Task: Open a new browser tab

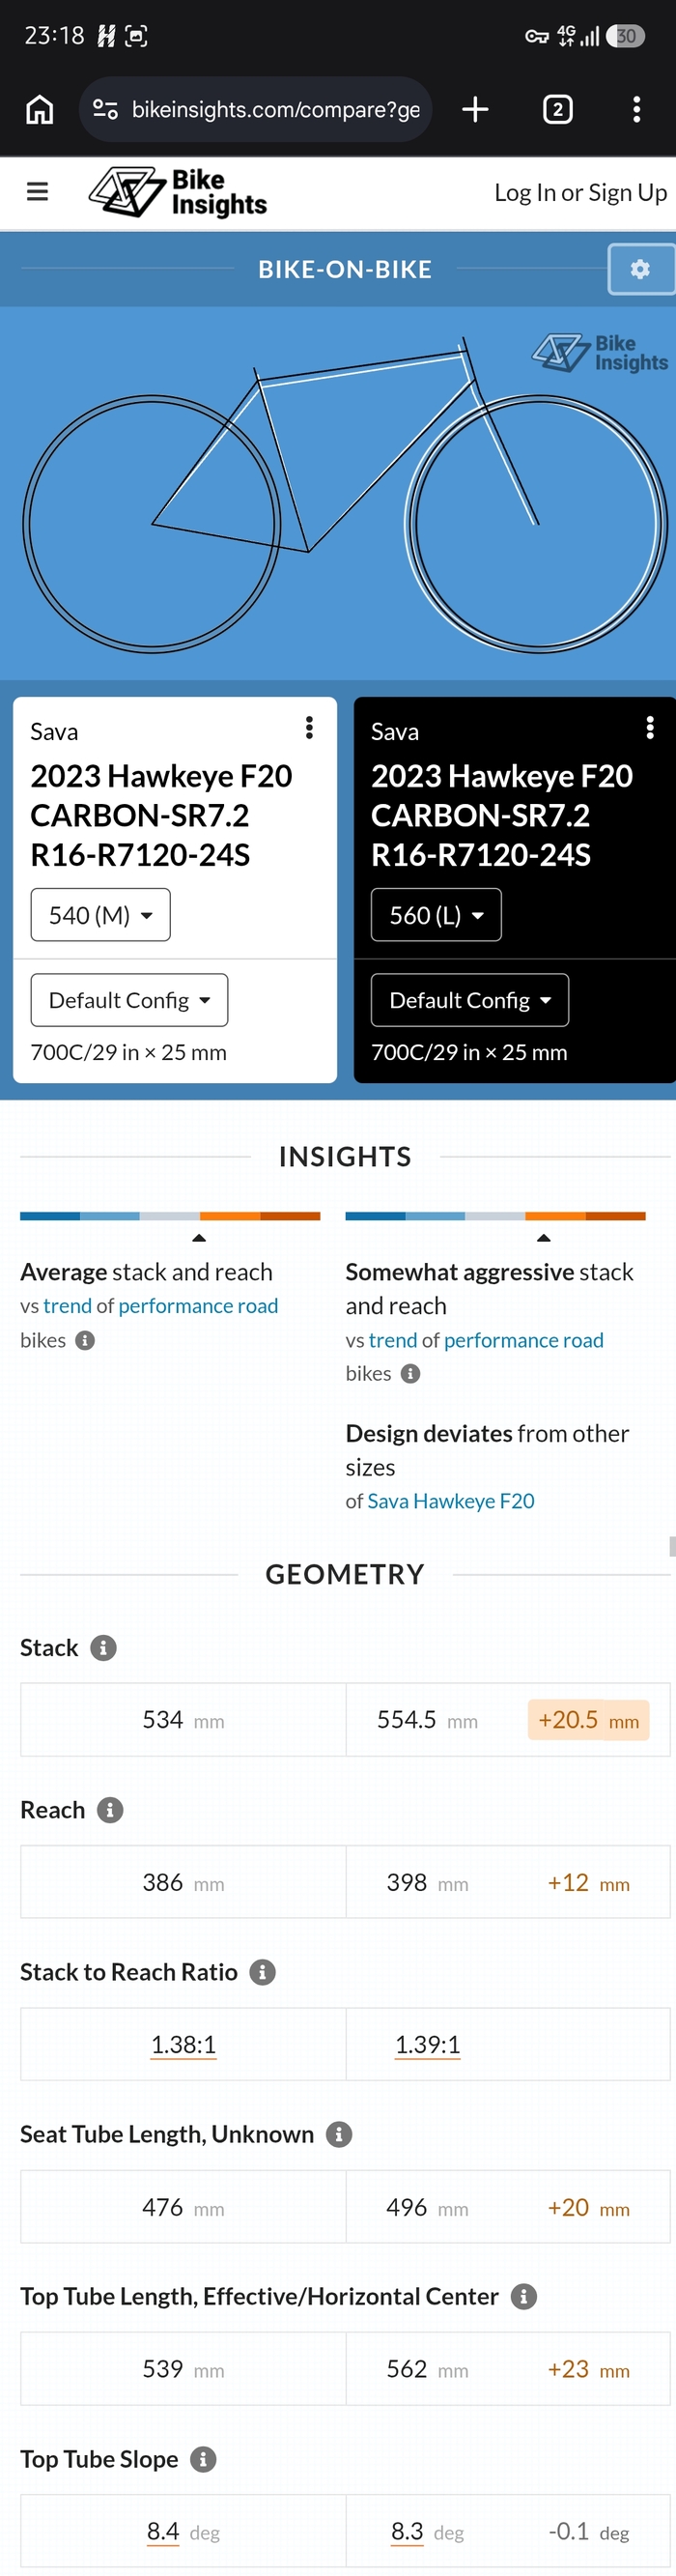Action: (475, 109)
